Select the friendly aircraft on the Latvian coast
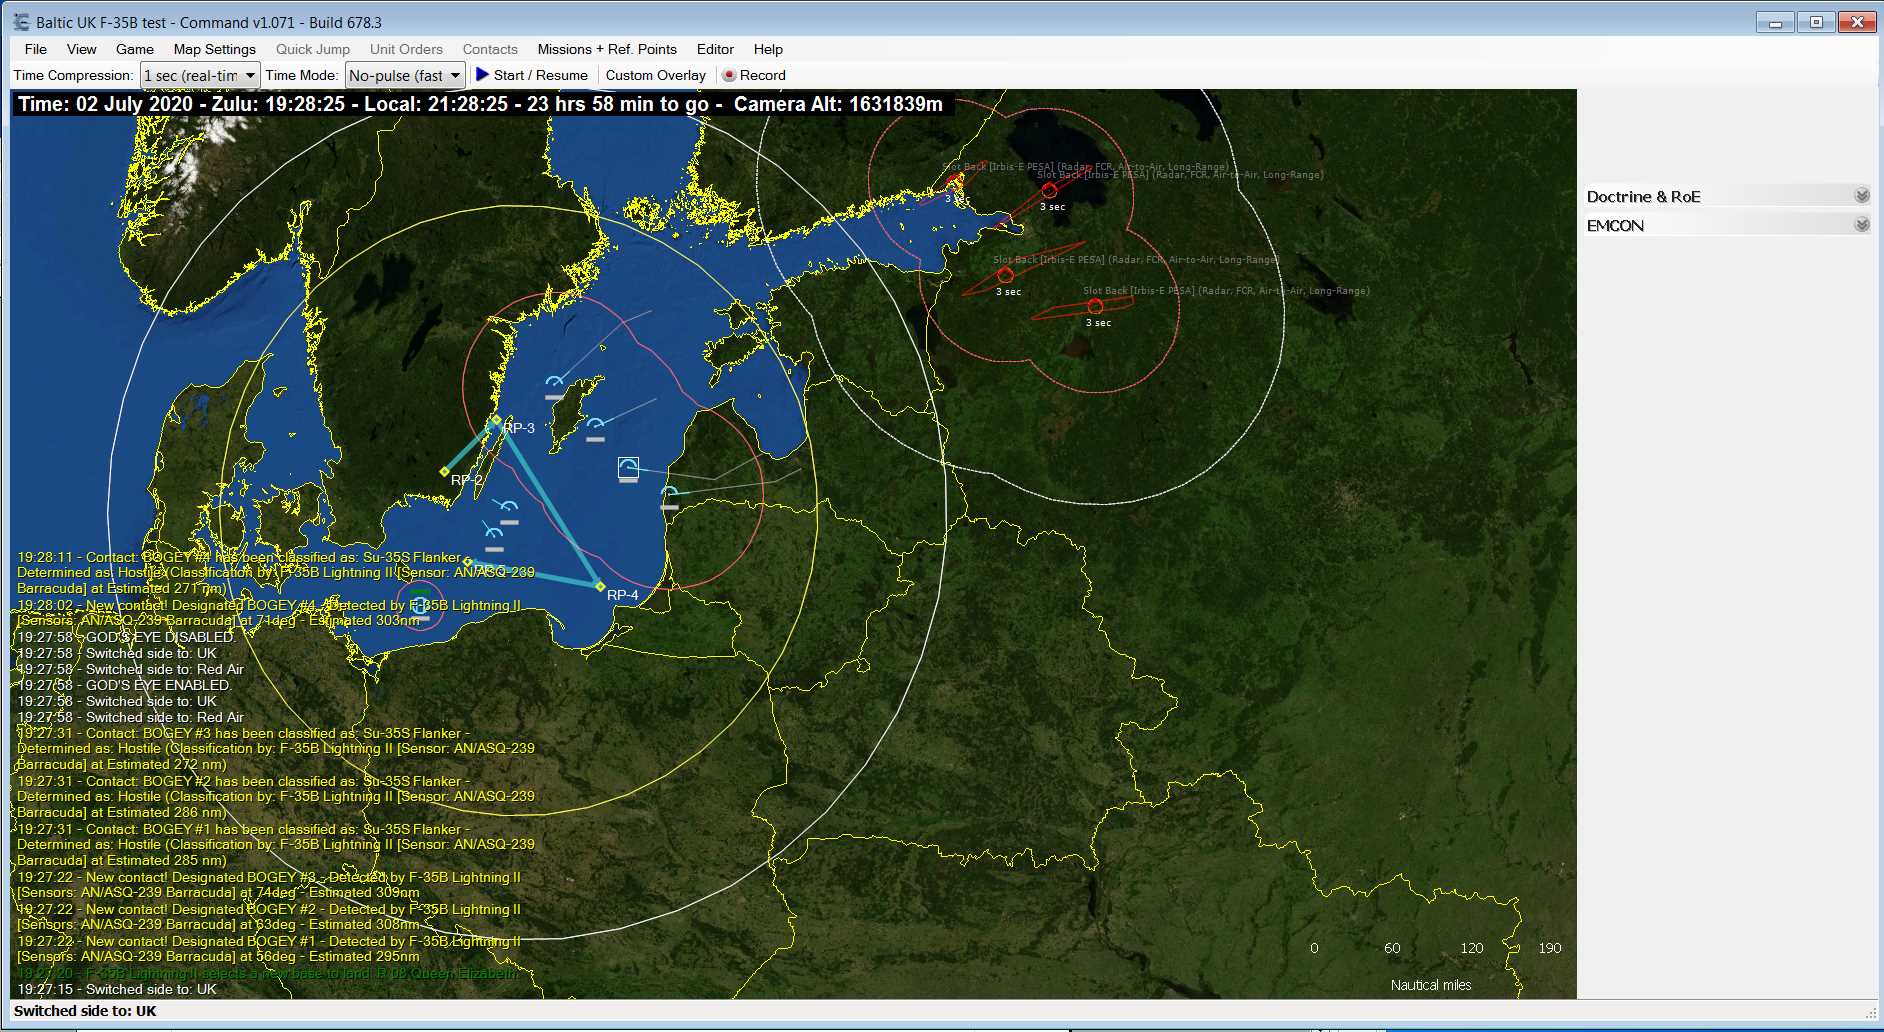 (670, 495)
